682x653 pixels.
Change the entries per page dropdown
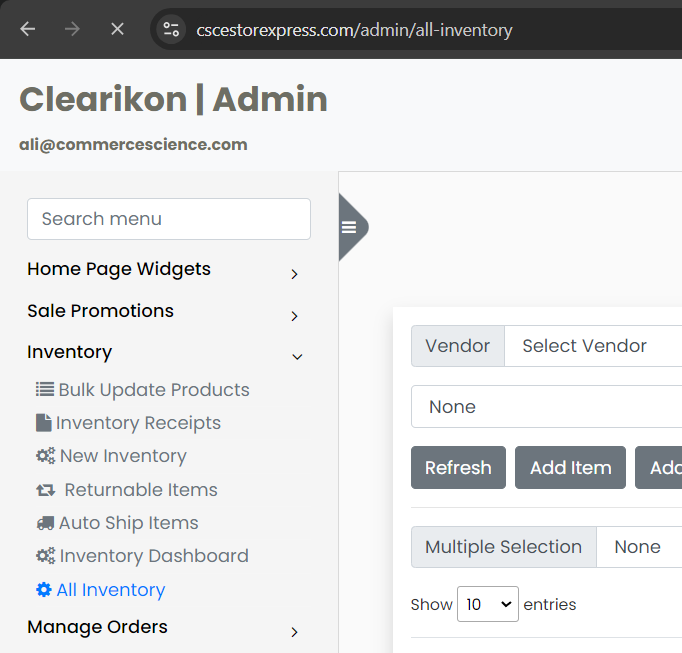(x=487, y=604)
